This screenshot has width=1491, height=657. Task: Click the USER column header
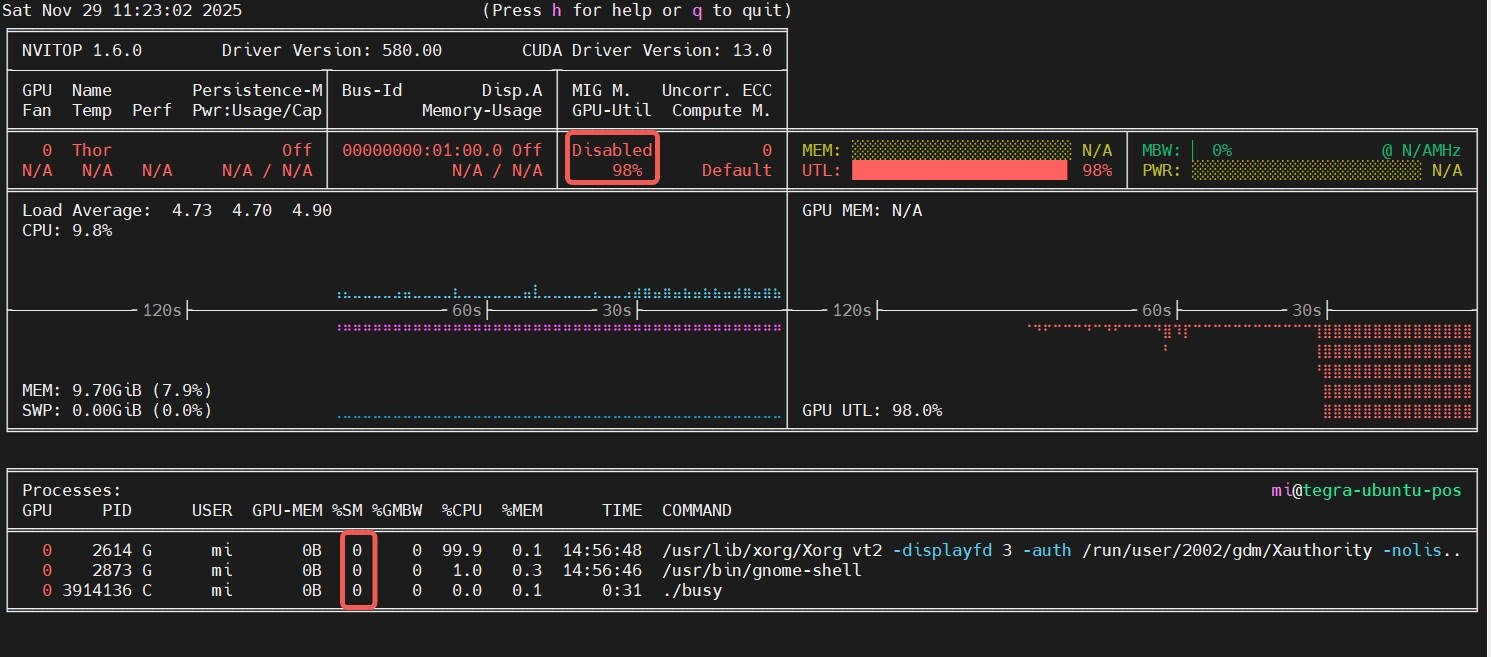click(x=212, y=510)
